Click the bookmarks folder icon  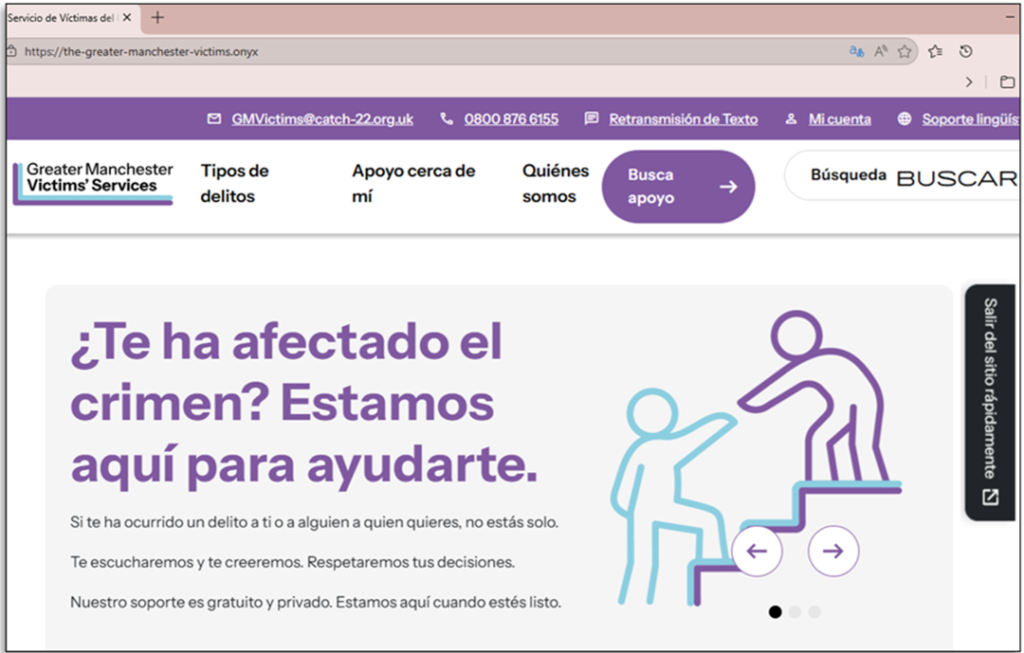click(x=1007, y=82)
